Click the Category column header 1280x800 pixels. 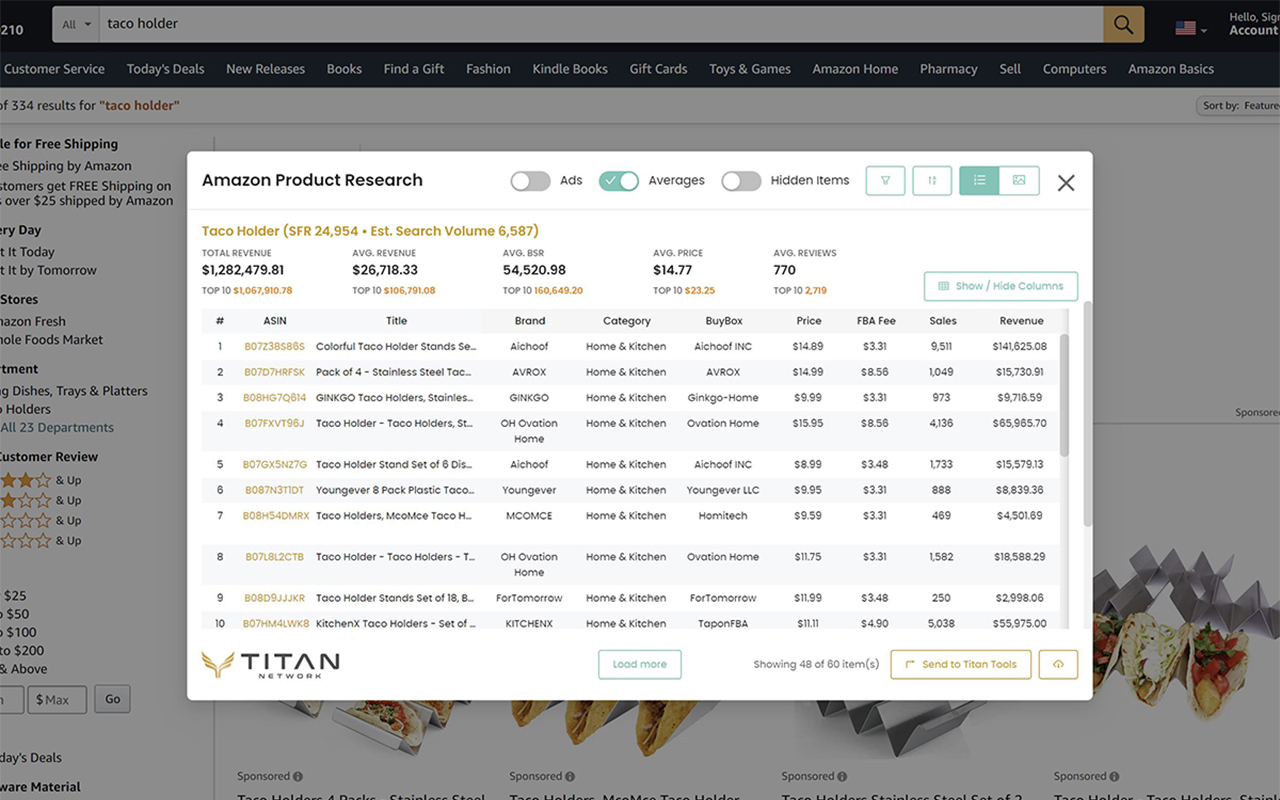627,321
